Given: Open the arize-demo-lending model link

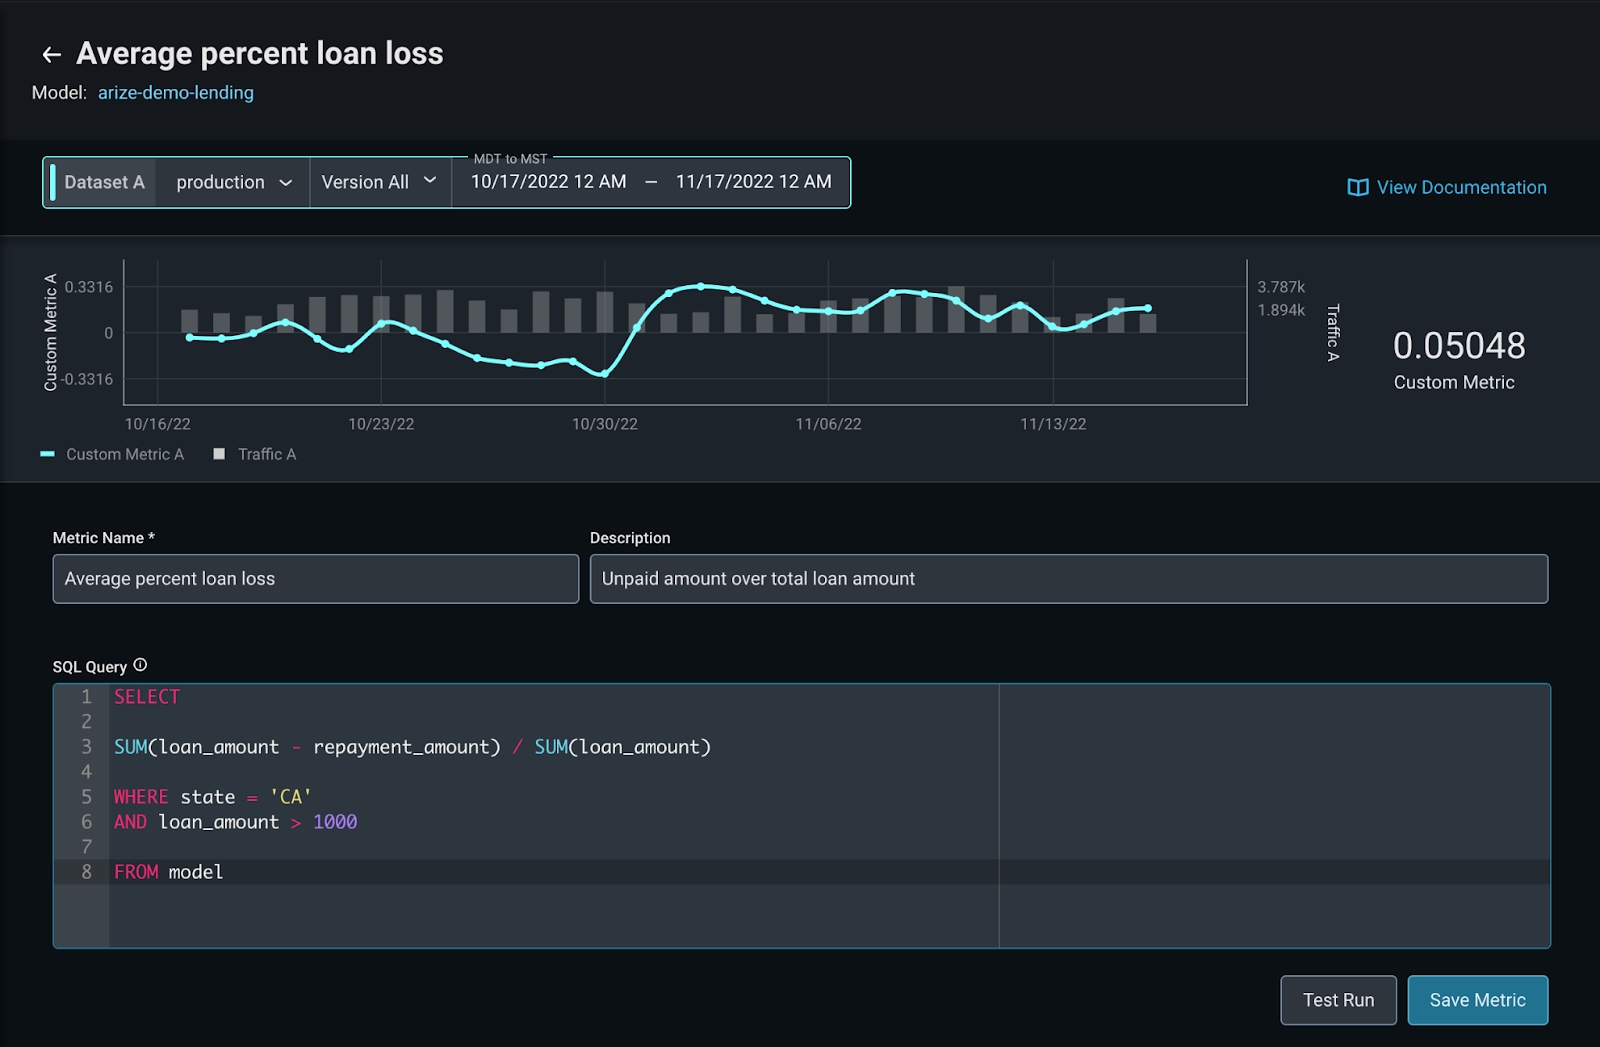Looking at the screenshot, I should point(175,93).
